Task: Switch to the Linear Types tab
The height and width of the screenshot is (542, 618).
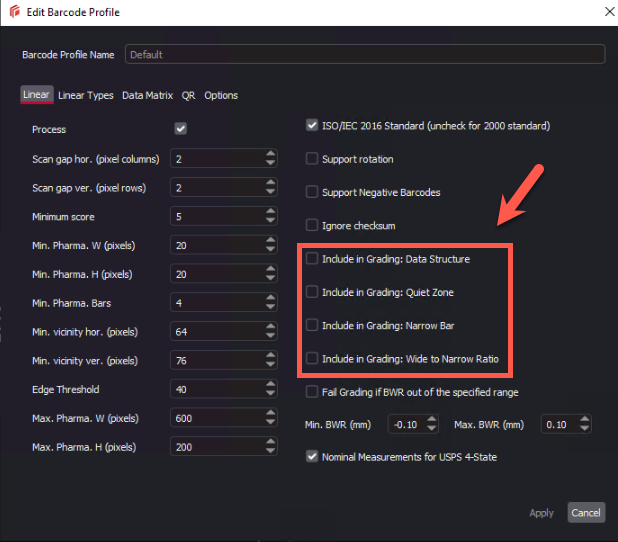Action: tap(86, 96)
